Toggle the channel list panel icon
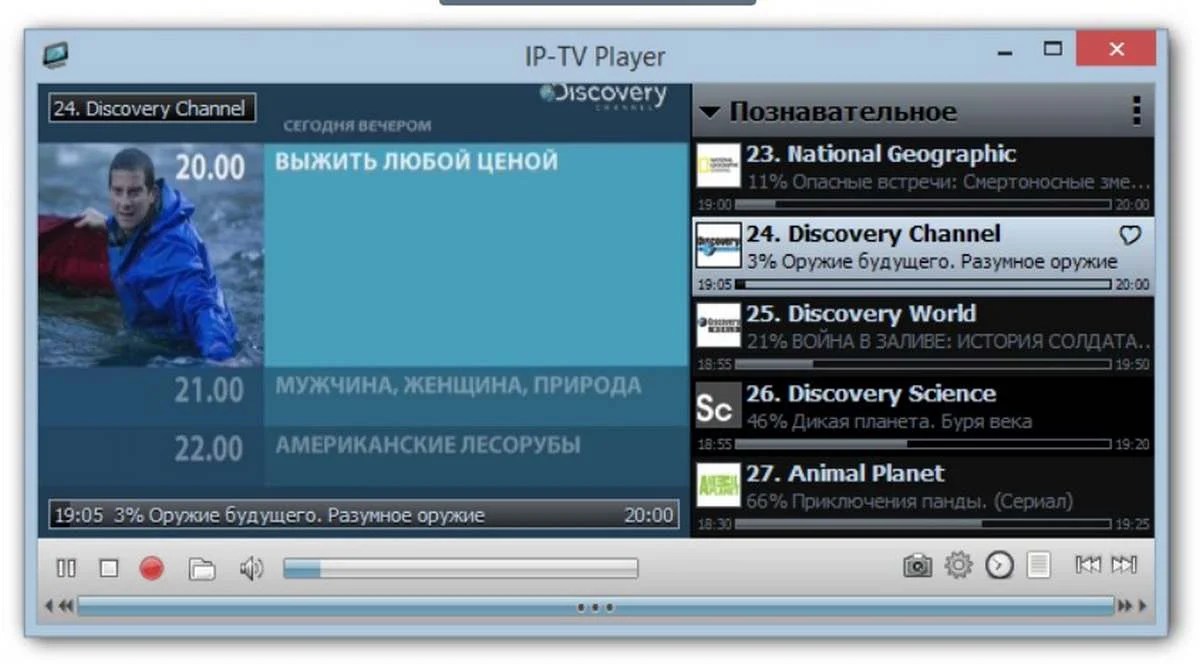The image size is (1200, 665). [1039, 566]
